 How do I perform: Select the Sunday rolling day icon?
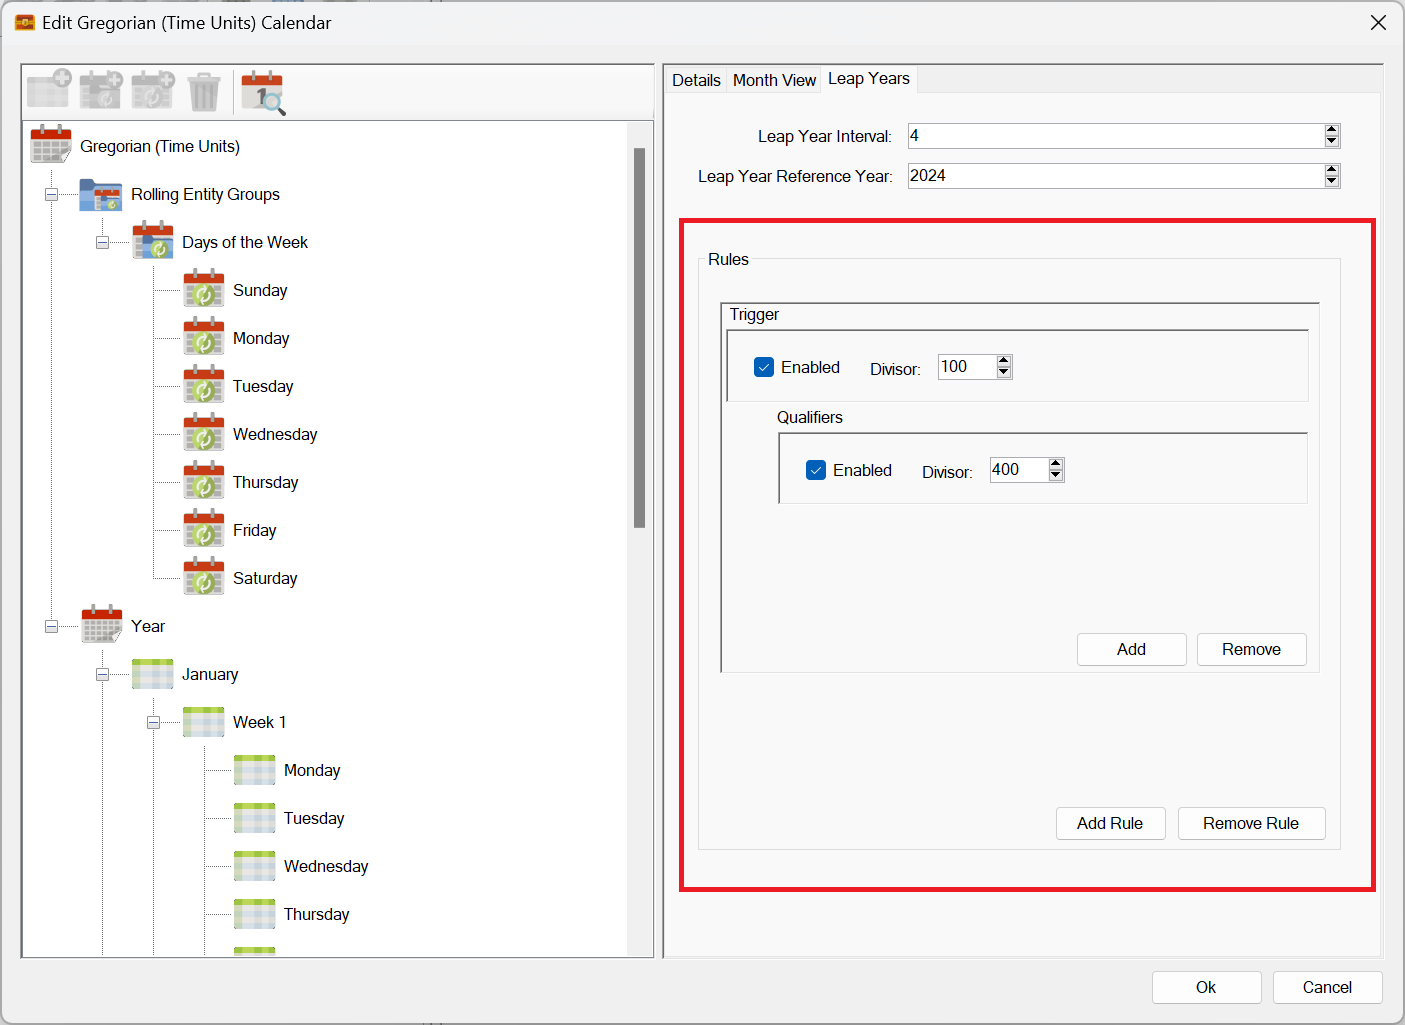pos(204,290)
